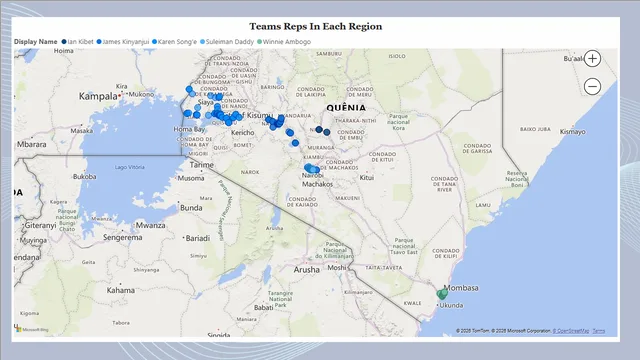Click Winnie Ambogo legend color dot
The image size is (640, 360).
tap(259, 42)
